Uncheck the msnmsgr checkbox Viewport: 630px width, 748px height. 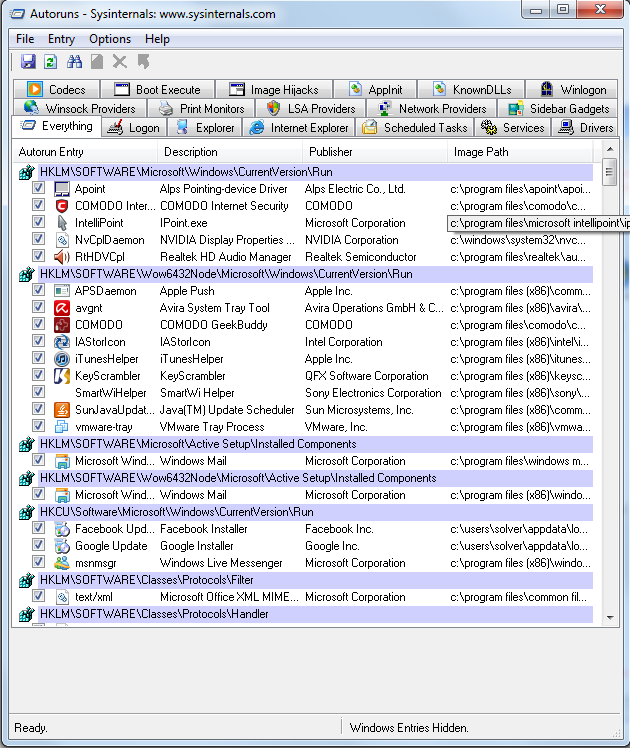pyautogui.click(x=38, y=562)
